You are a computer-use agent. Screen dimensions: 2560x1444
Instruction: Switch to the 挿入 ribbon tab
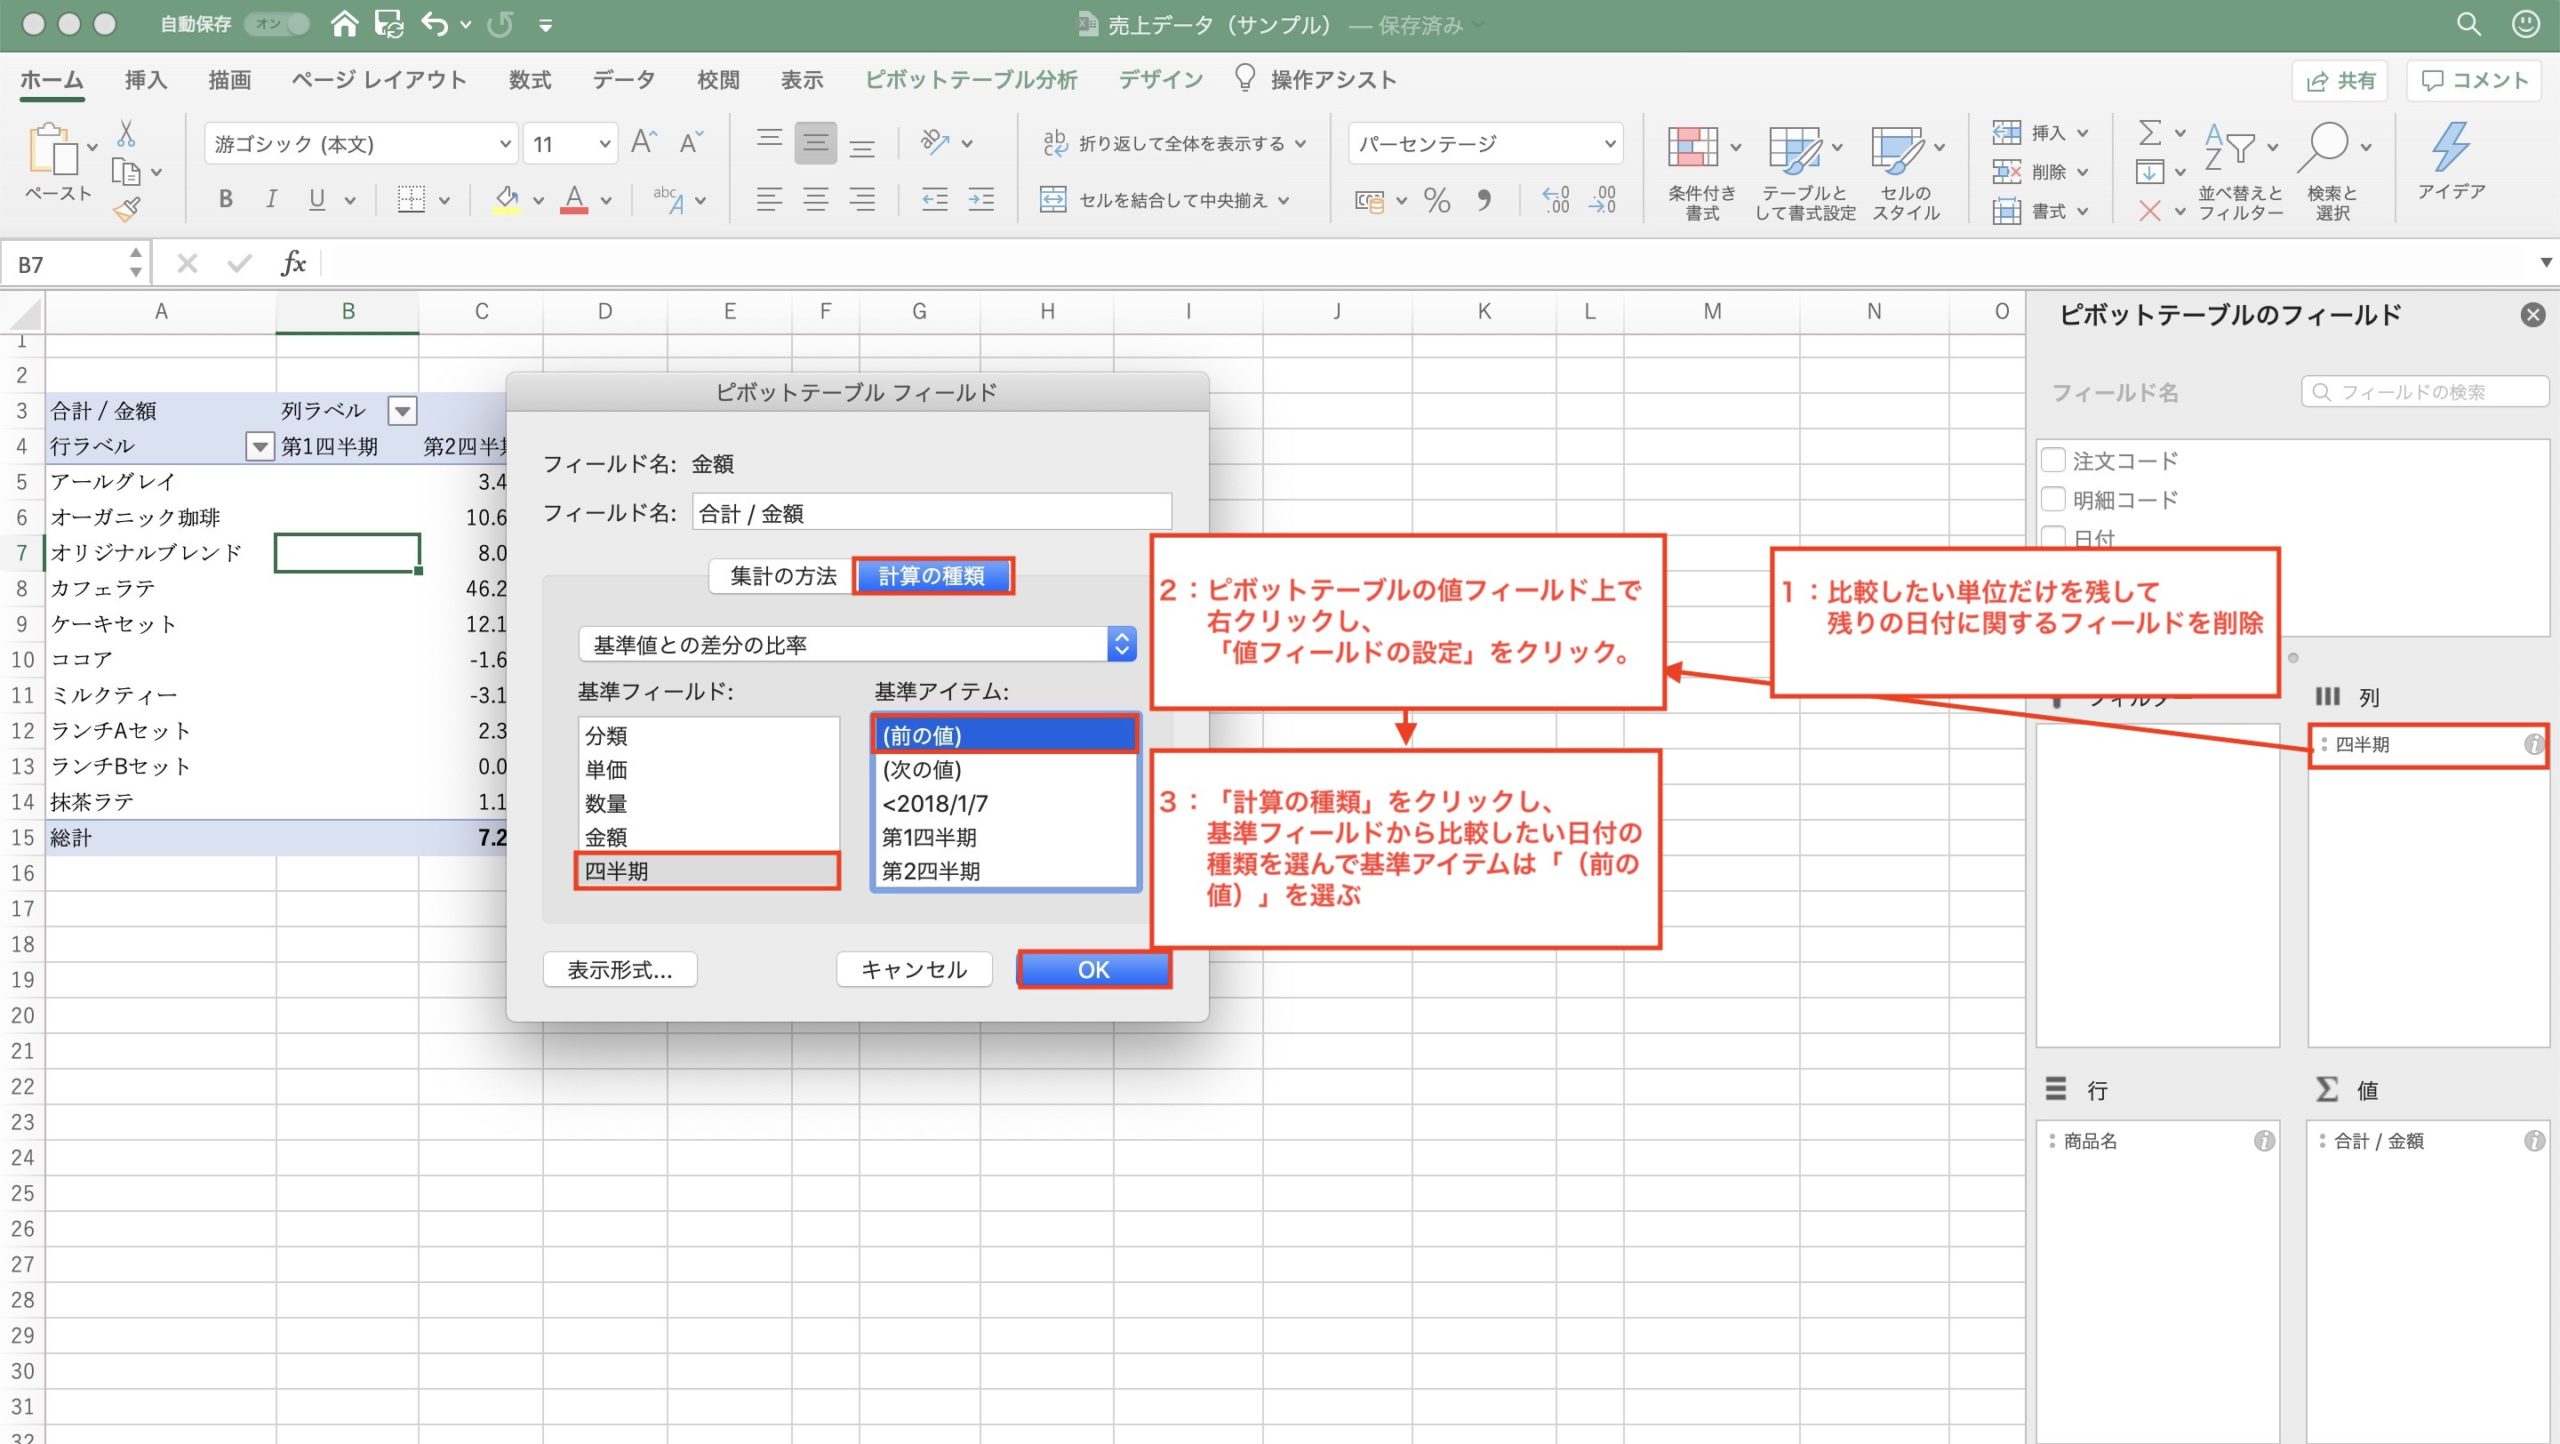[x=146, y=80]
